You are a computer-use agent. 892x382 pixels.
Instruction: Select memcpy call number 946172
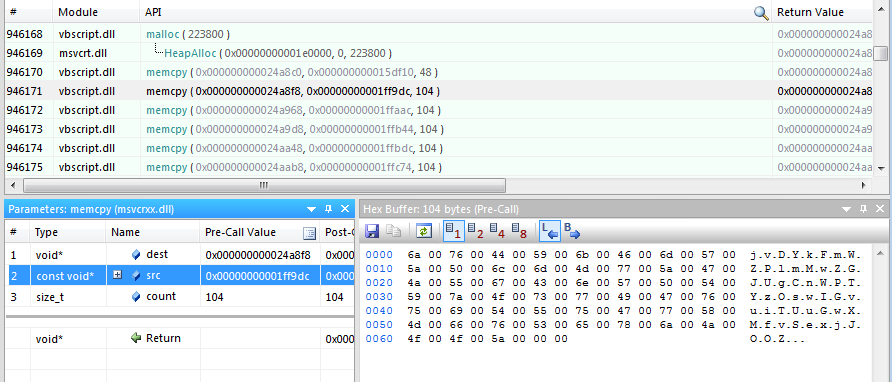tap(438, 110)
